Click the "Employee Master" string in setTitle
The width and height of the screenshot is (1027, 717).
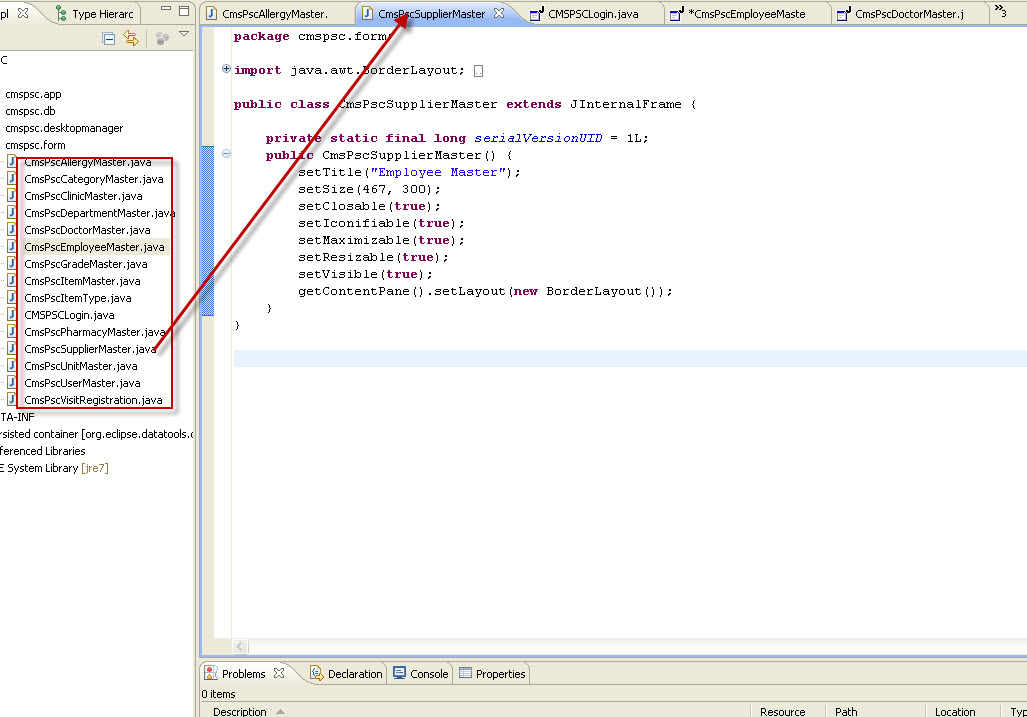[x=438, y=173]
